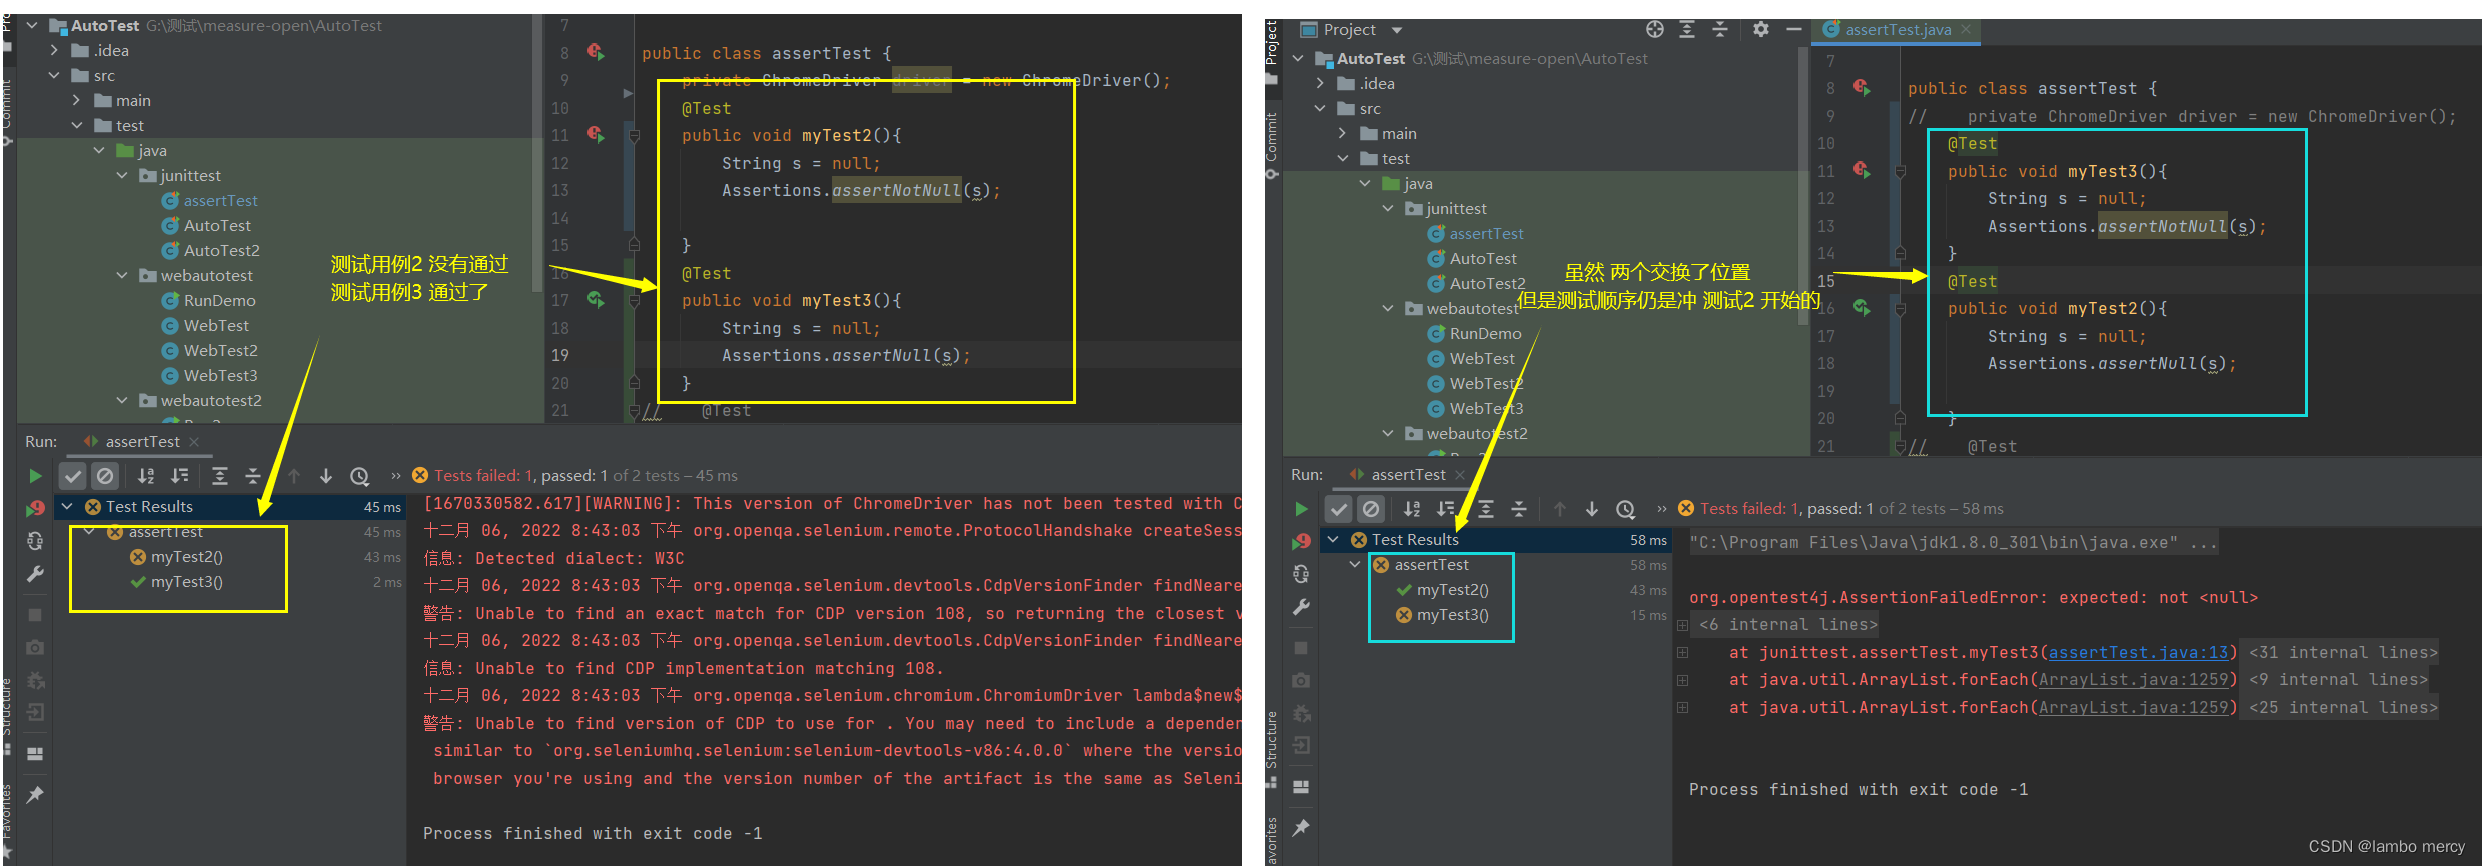This screenshot has height=866, width=2482.
Task: Expand main folder in left project tree
Action: click(76, 100)
